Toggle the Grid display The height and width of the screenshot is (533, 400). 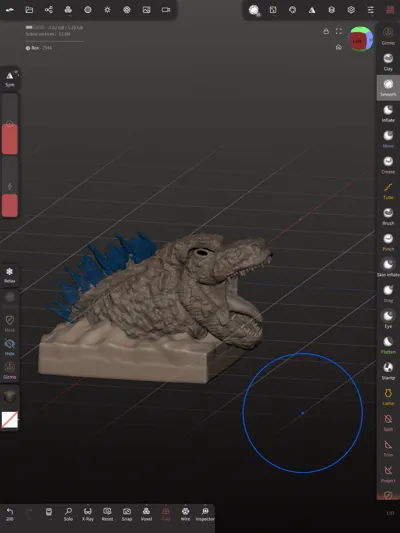166,514
